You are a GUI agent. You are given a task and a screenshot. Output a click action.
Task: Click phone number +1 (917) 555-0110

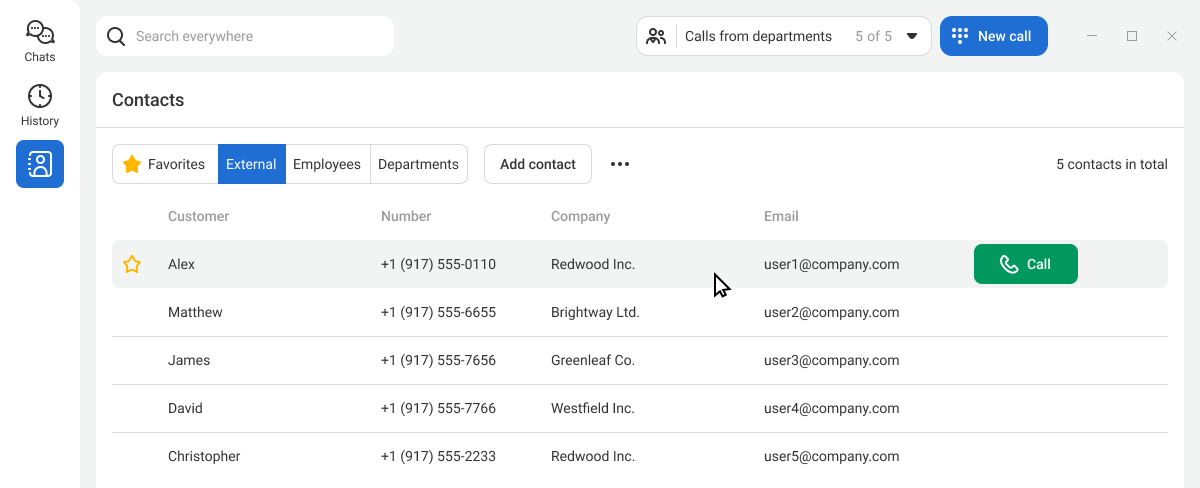[438, 264]
